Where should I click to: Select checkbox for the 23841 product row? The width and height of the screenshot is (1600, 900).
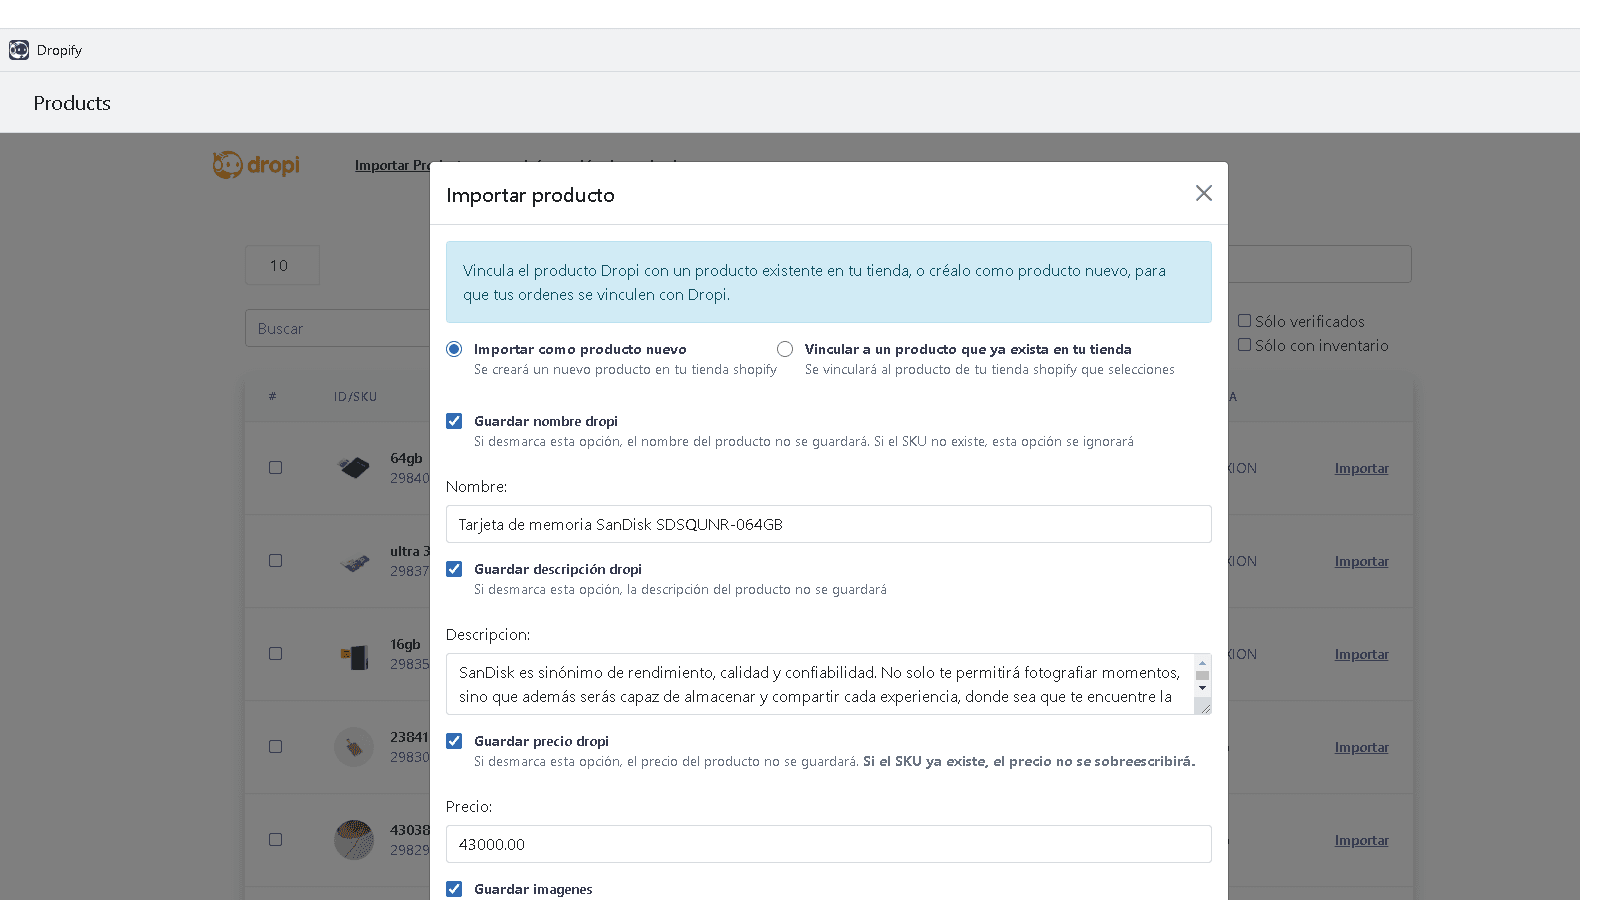click(275, 746)
